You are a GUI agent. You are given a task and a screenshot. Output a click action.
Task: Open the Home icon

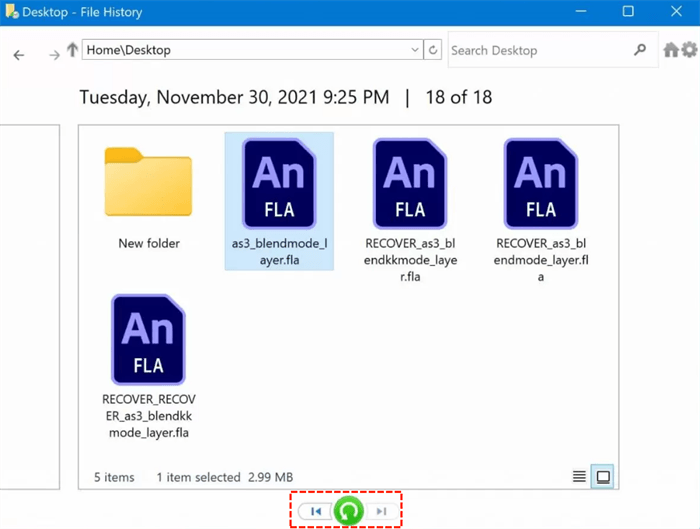tap(671, 50)
